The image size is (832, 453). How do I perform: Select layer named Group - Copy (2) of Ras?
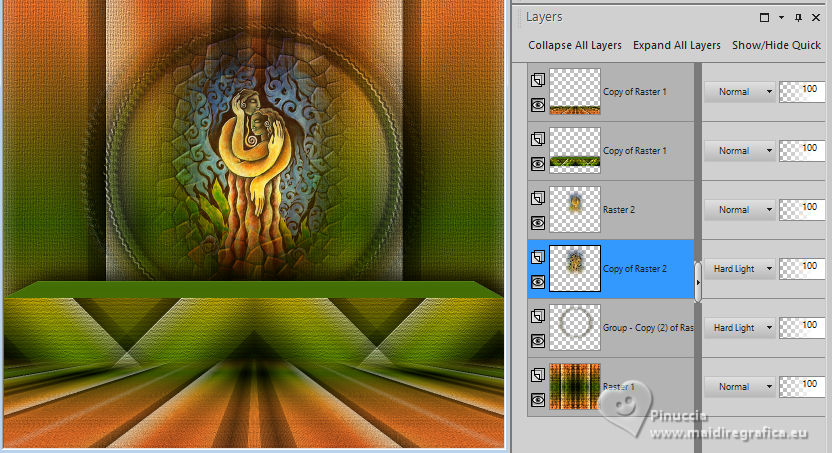(x=648, y=328)
